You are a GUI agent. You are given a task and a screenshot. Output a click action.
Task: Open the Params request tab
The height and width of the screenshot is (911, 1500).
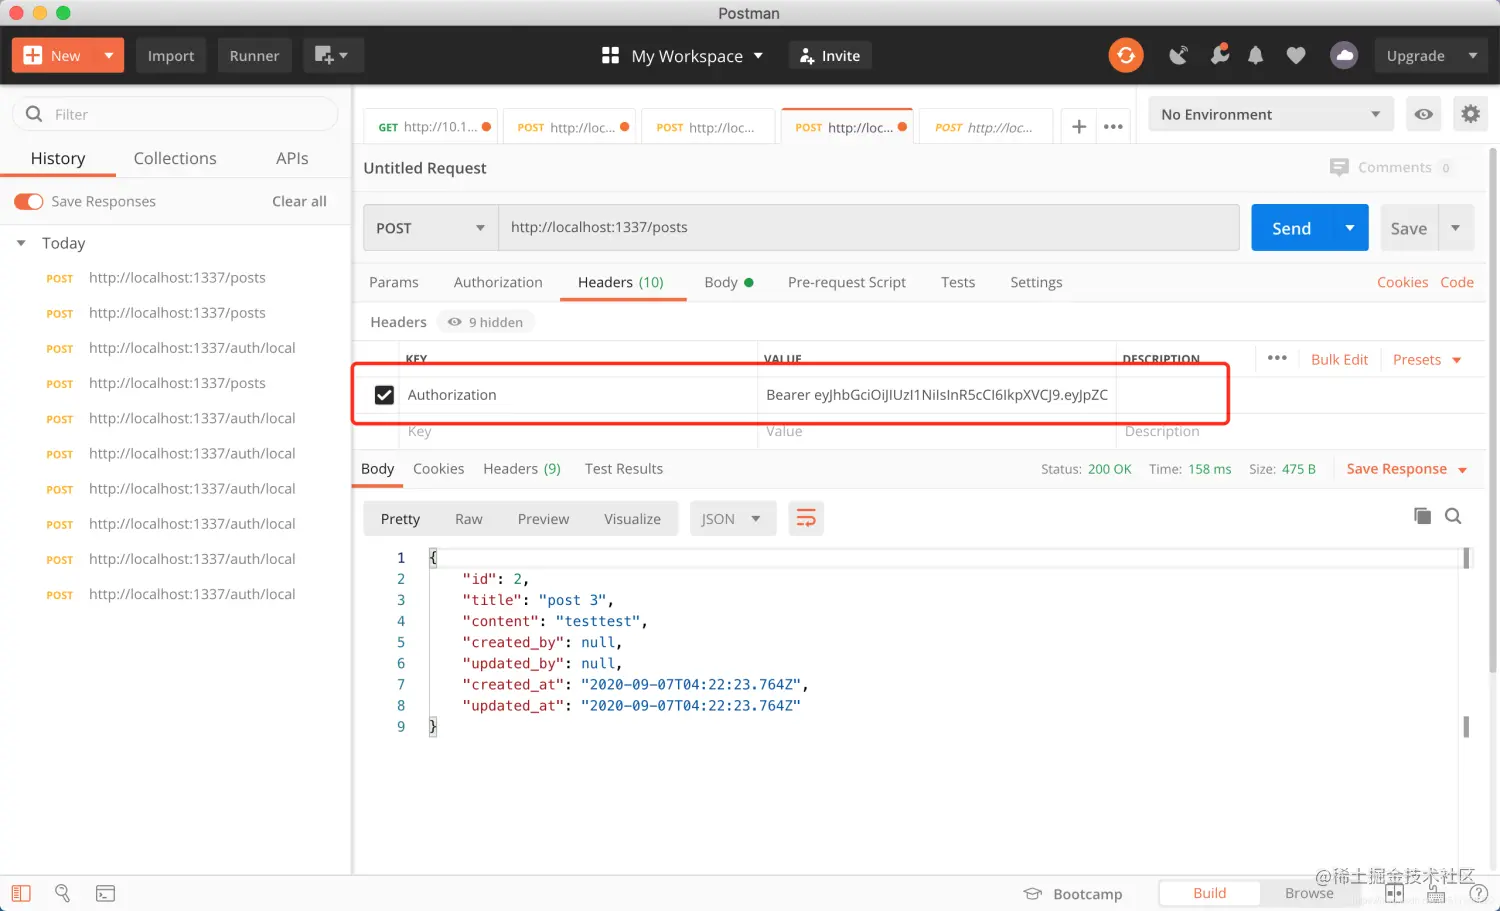(394, 282)
